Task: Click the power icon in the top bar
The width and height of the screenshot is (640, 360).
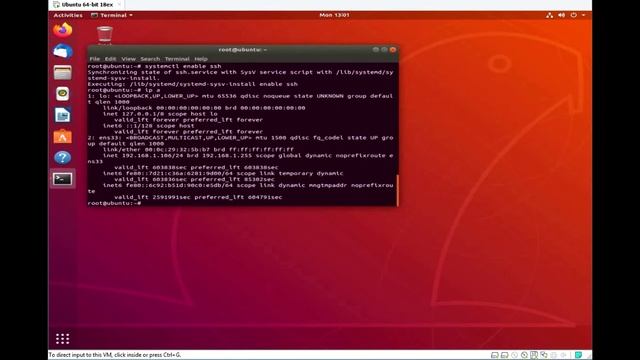Action: (x=573, y=15)
